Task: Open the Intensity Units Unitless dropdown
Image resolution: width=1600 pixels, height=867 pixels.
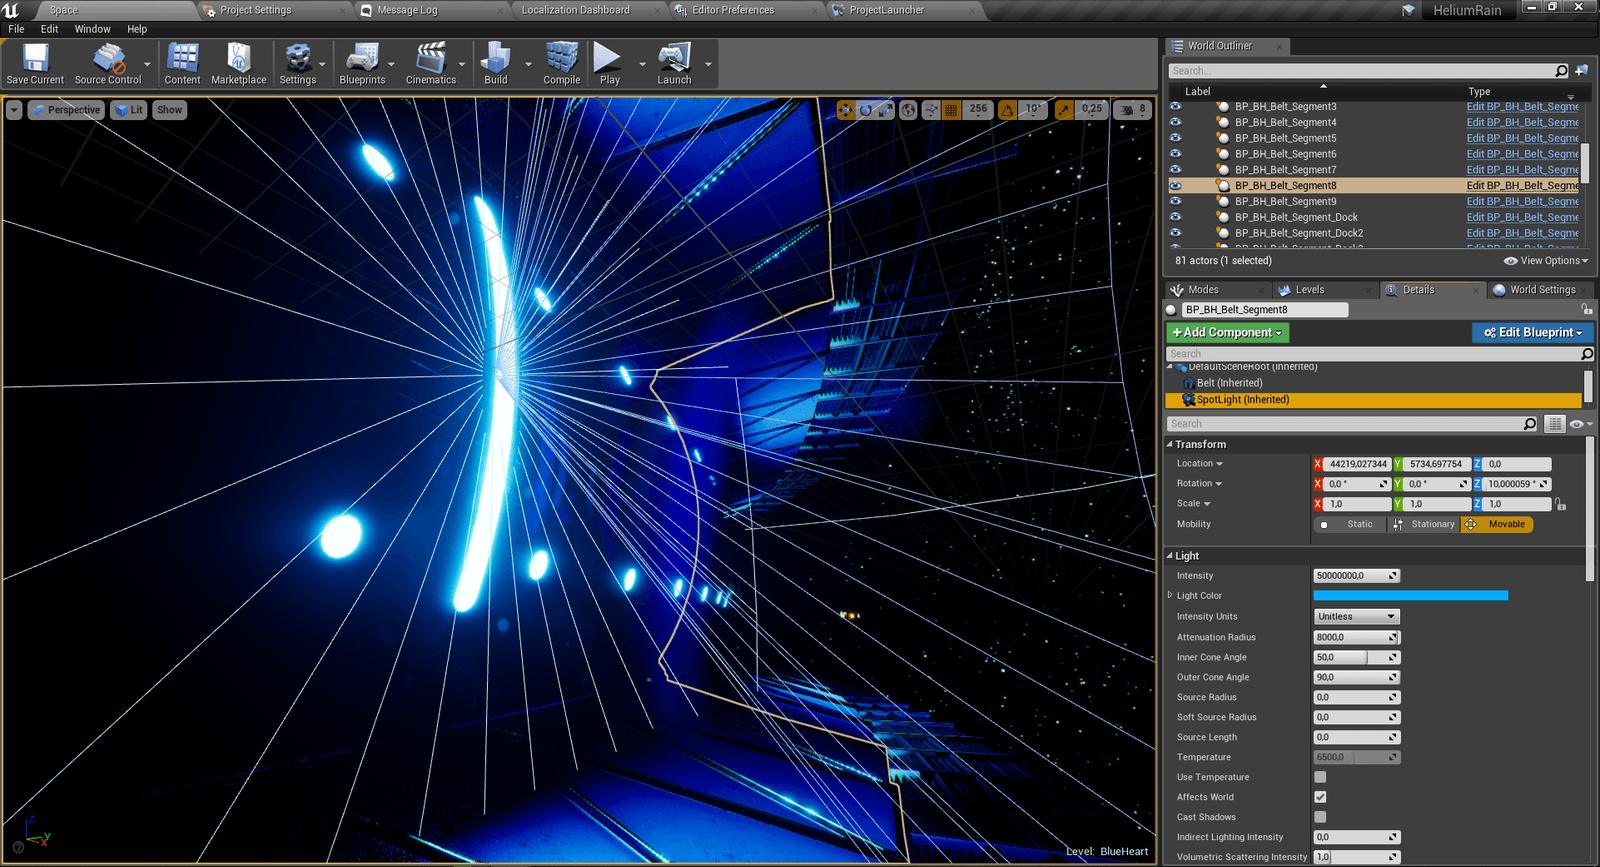Action: [1356, 617]
